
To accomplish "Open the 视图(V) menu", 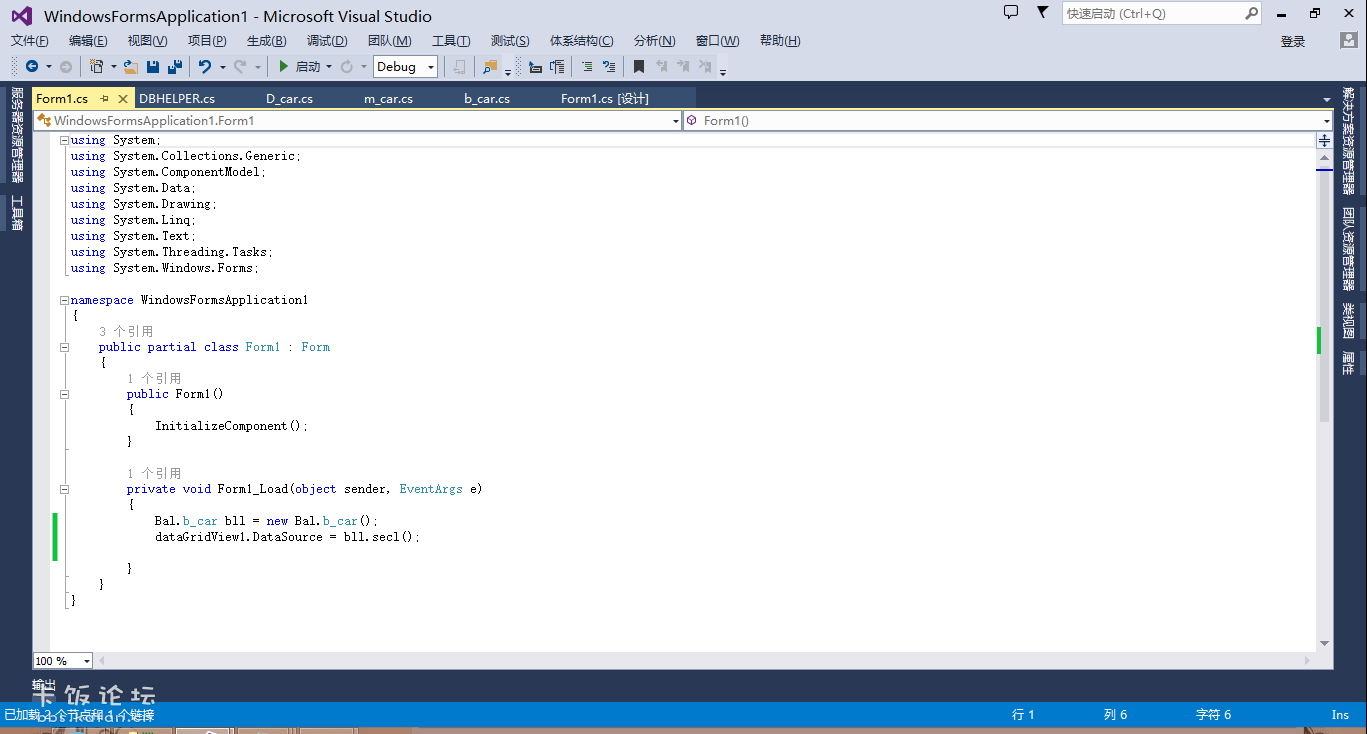I will [147, 41].
